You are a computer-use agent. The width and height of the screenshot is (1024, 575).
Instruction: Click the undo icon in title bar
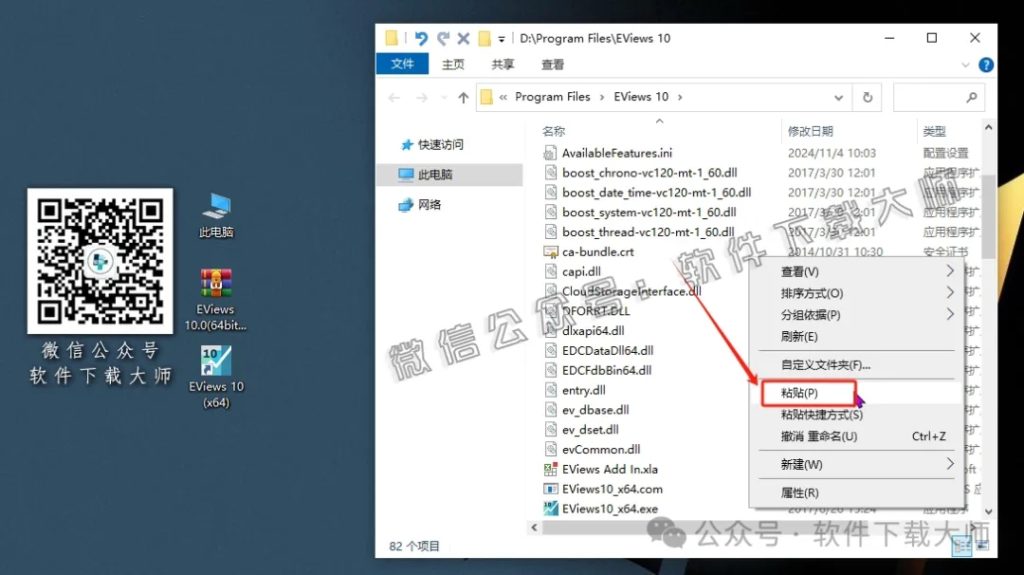tap(421, 39)
